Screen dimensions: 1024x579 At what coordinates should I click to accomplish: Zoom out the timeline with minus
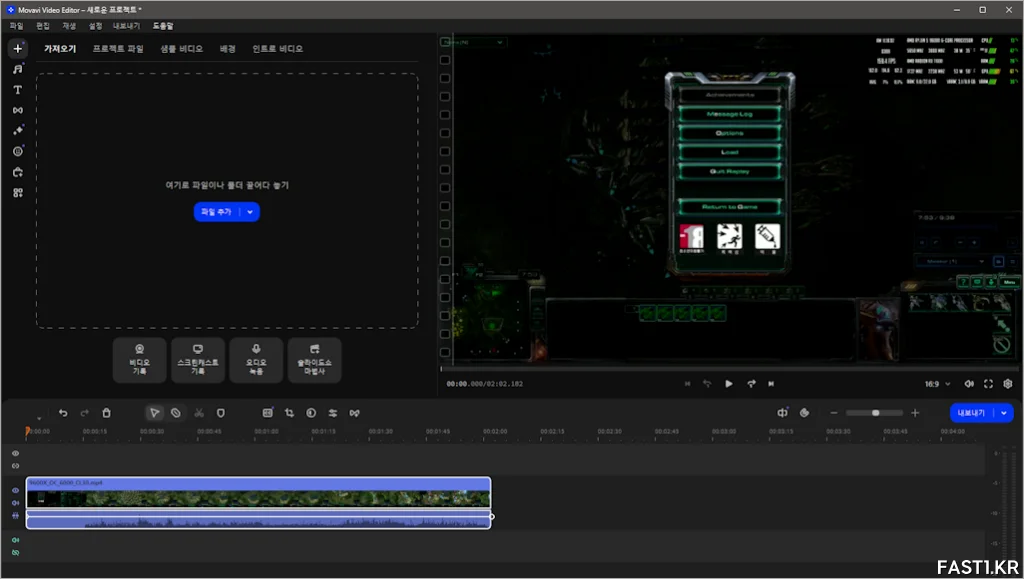coord(834,413)
